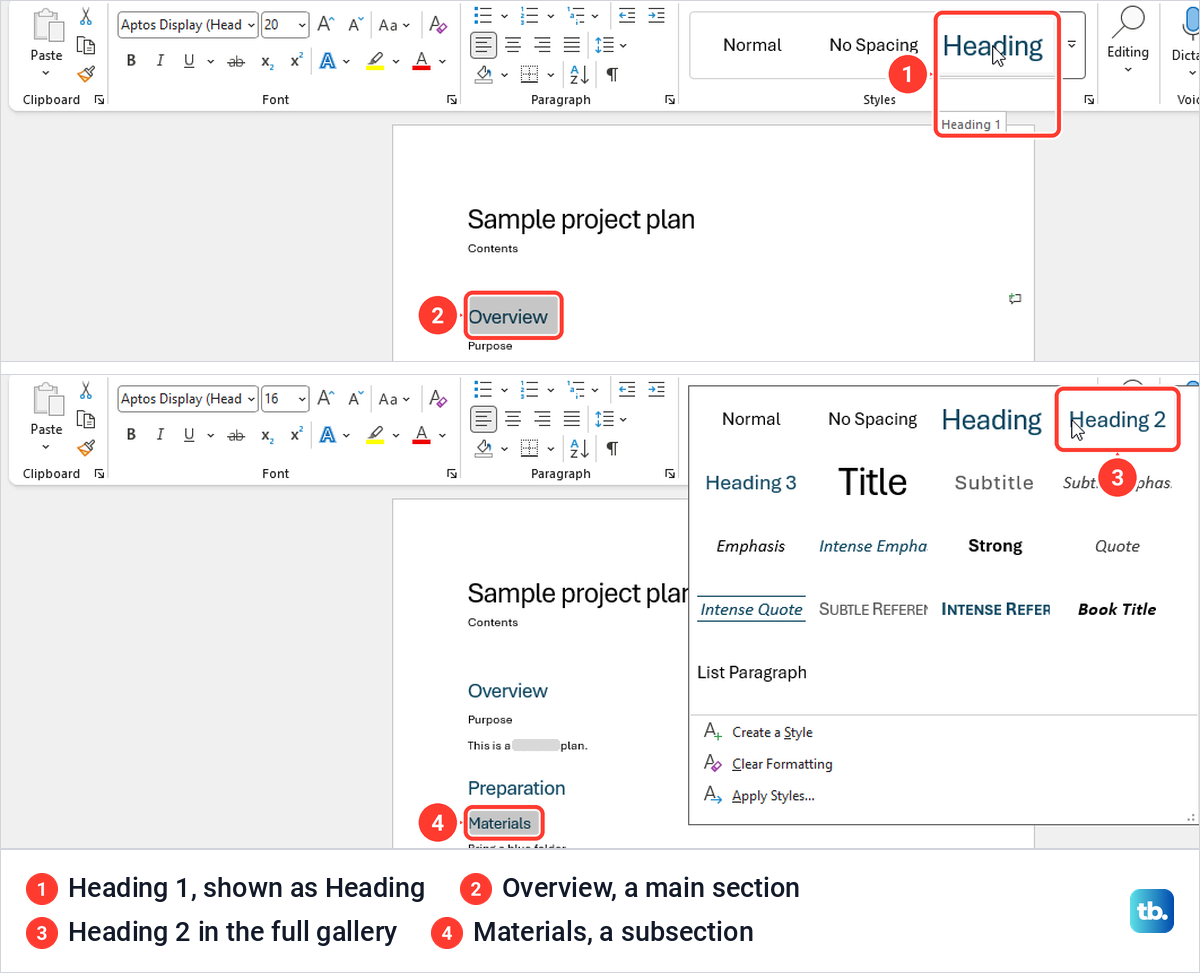
Task: Open the font size dropdown showing 20
Action: (x=301, y=25)
